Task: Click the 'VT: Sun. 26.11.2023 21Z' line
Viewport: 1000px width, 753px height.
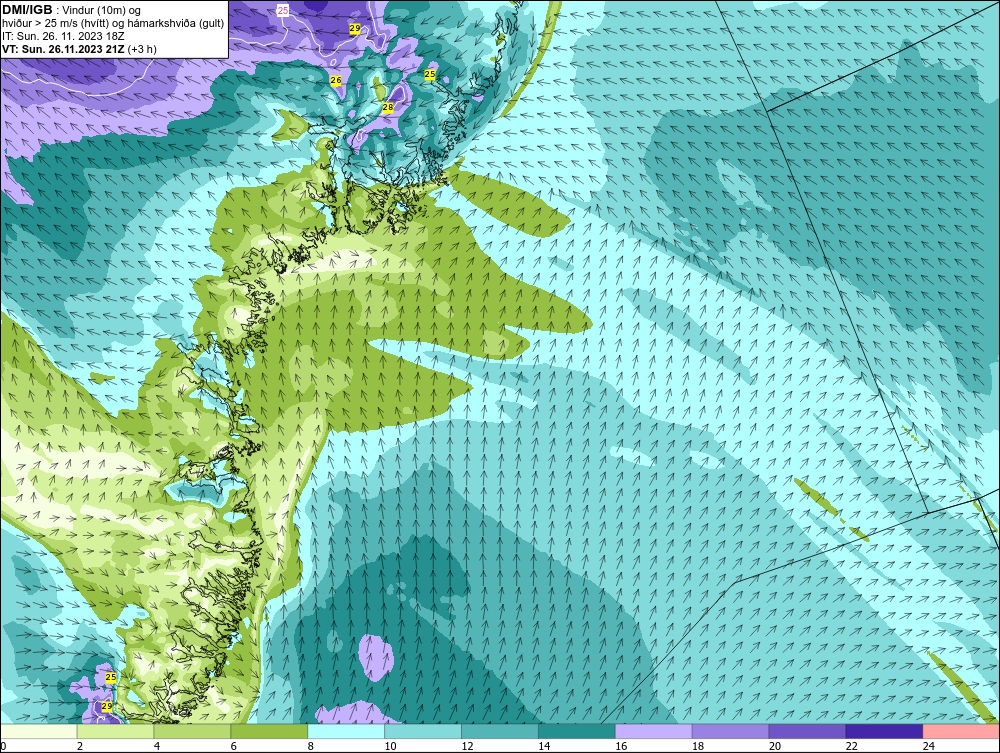Action: pyautogui.click(x=64, y=49)
